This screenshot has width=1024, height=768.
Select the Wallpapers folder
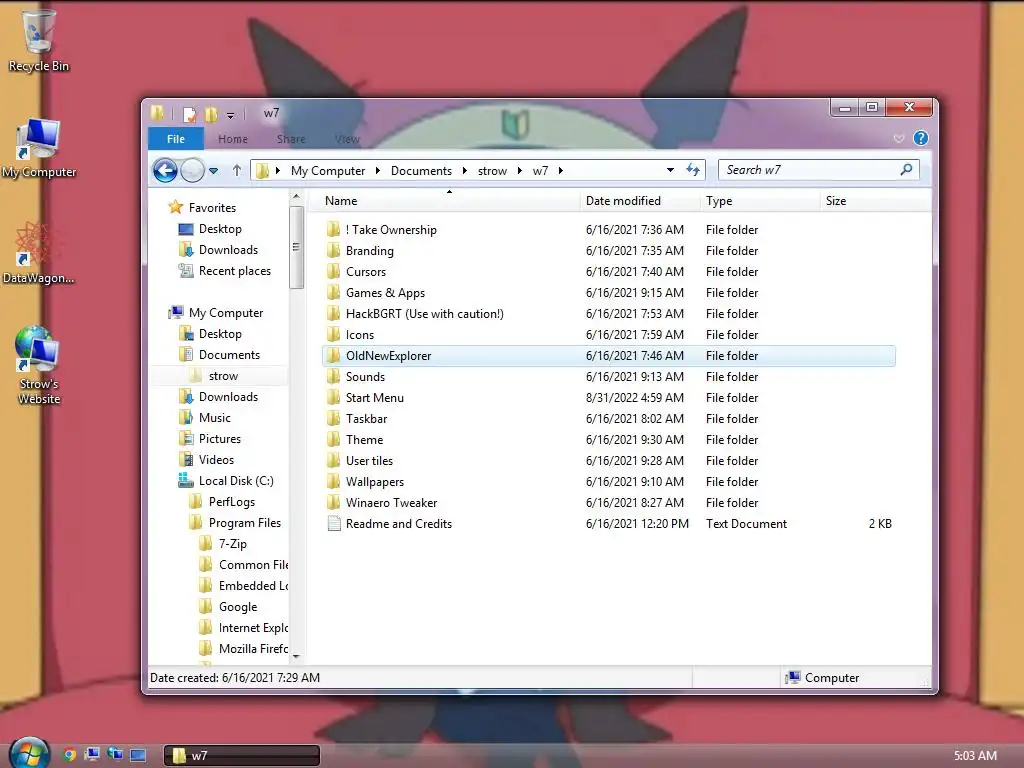coord(375,481)
